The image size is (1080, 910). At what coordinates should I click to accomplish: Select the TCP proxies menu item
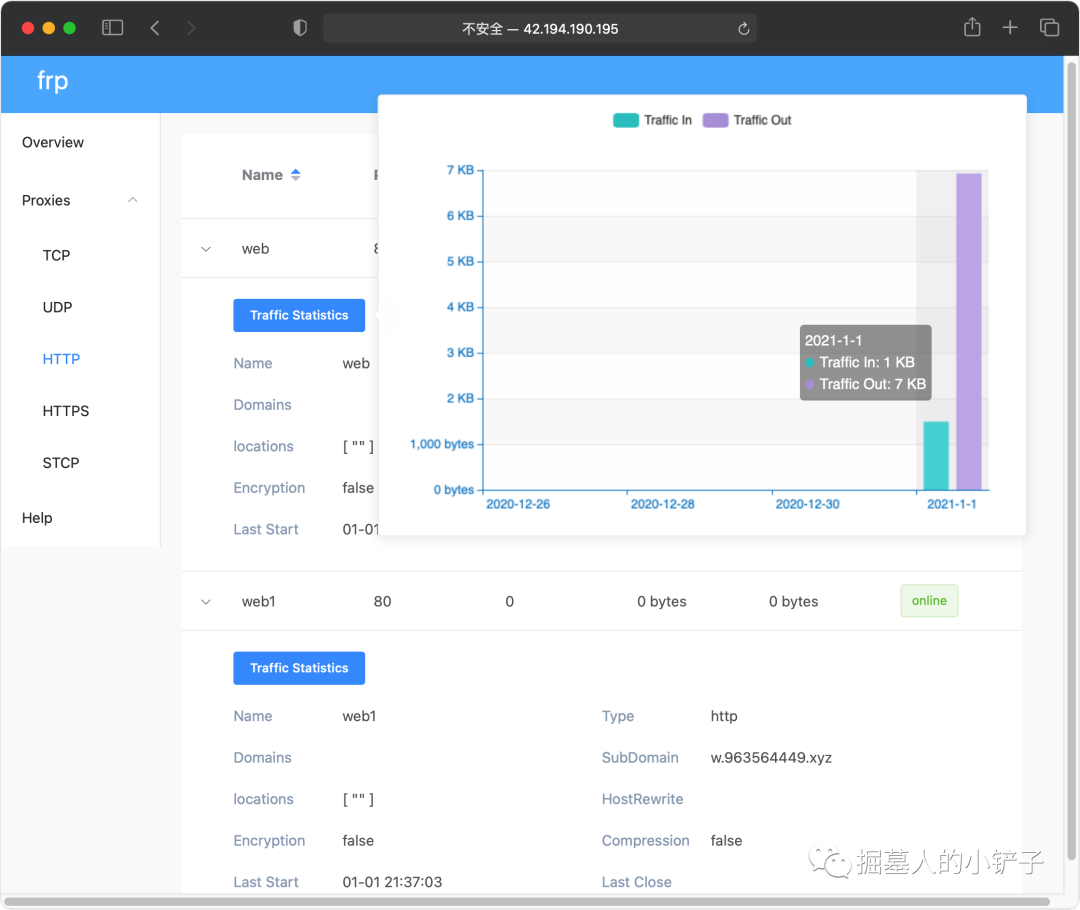tap(56, 255)
